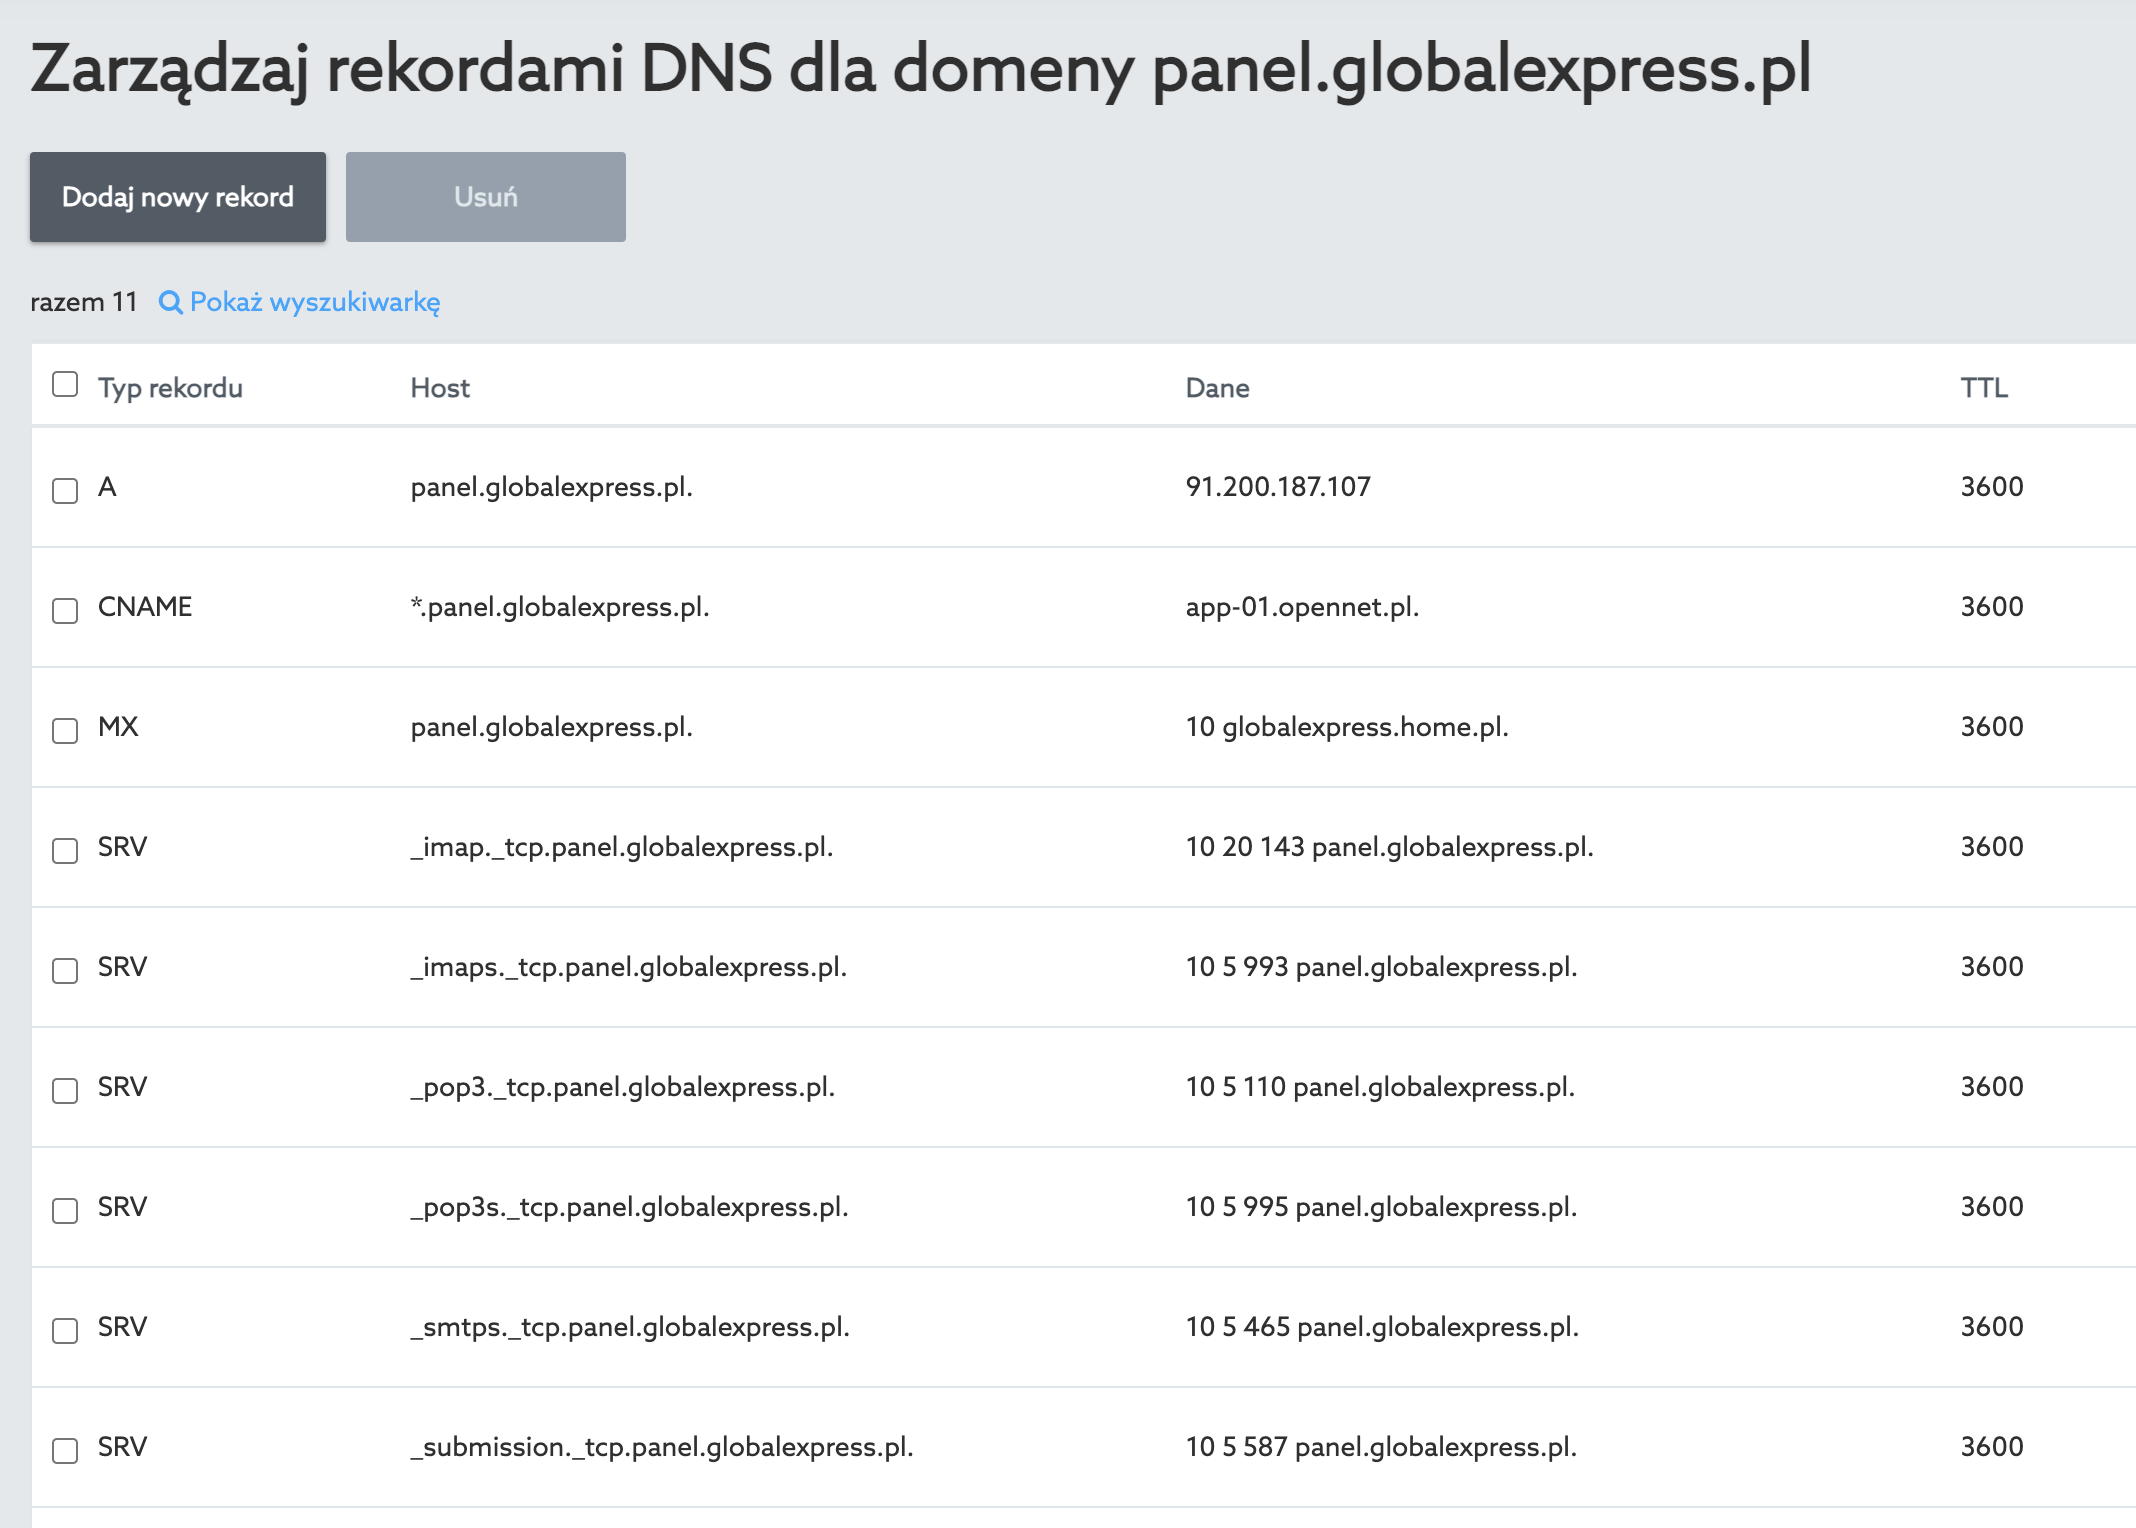Click 10 globalexpress.home.pl. MX data
2136x1528 pixels.
(x=1347, y=727)
